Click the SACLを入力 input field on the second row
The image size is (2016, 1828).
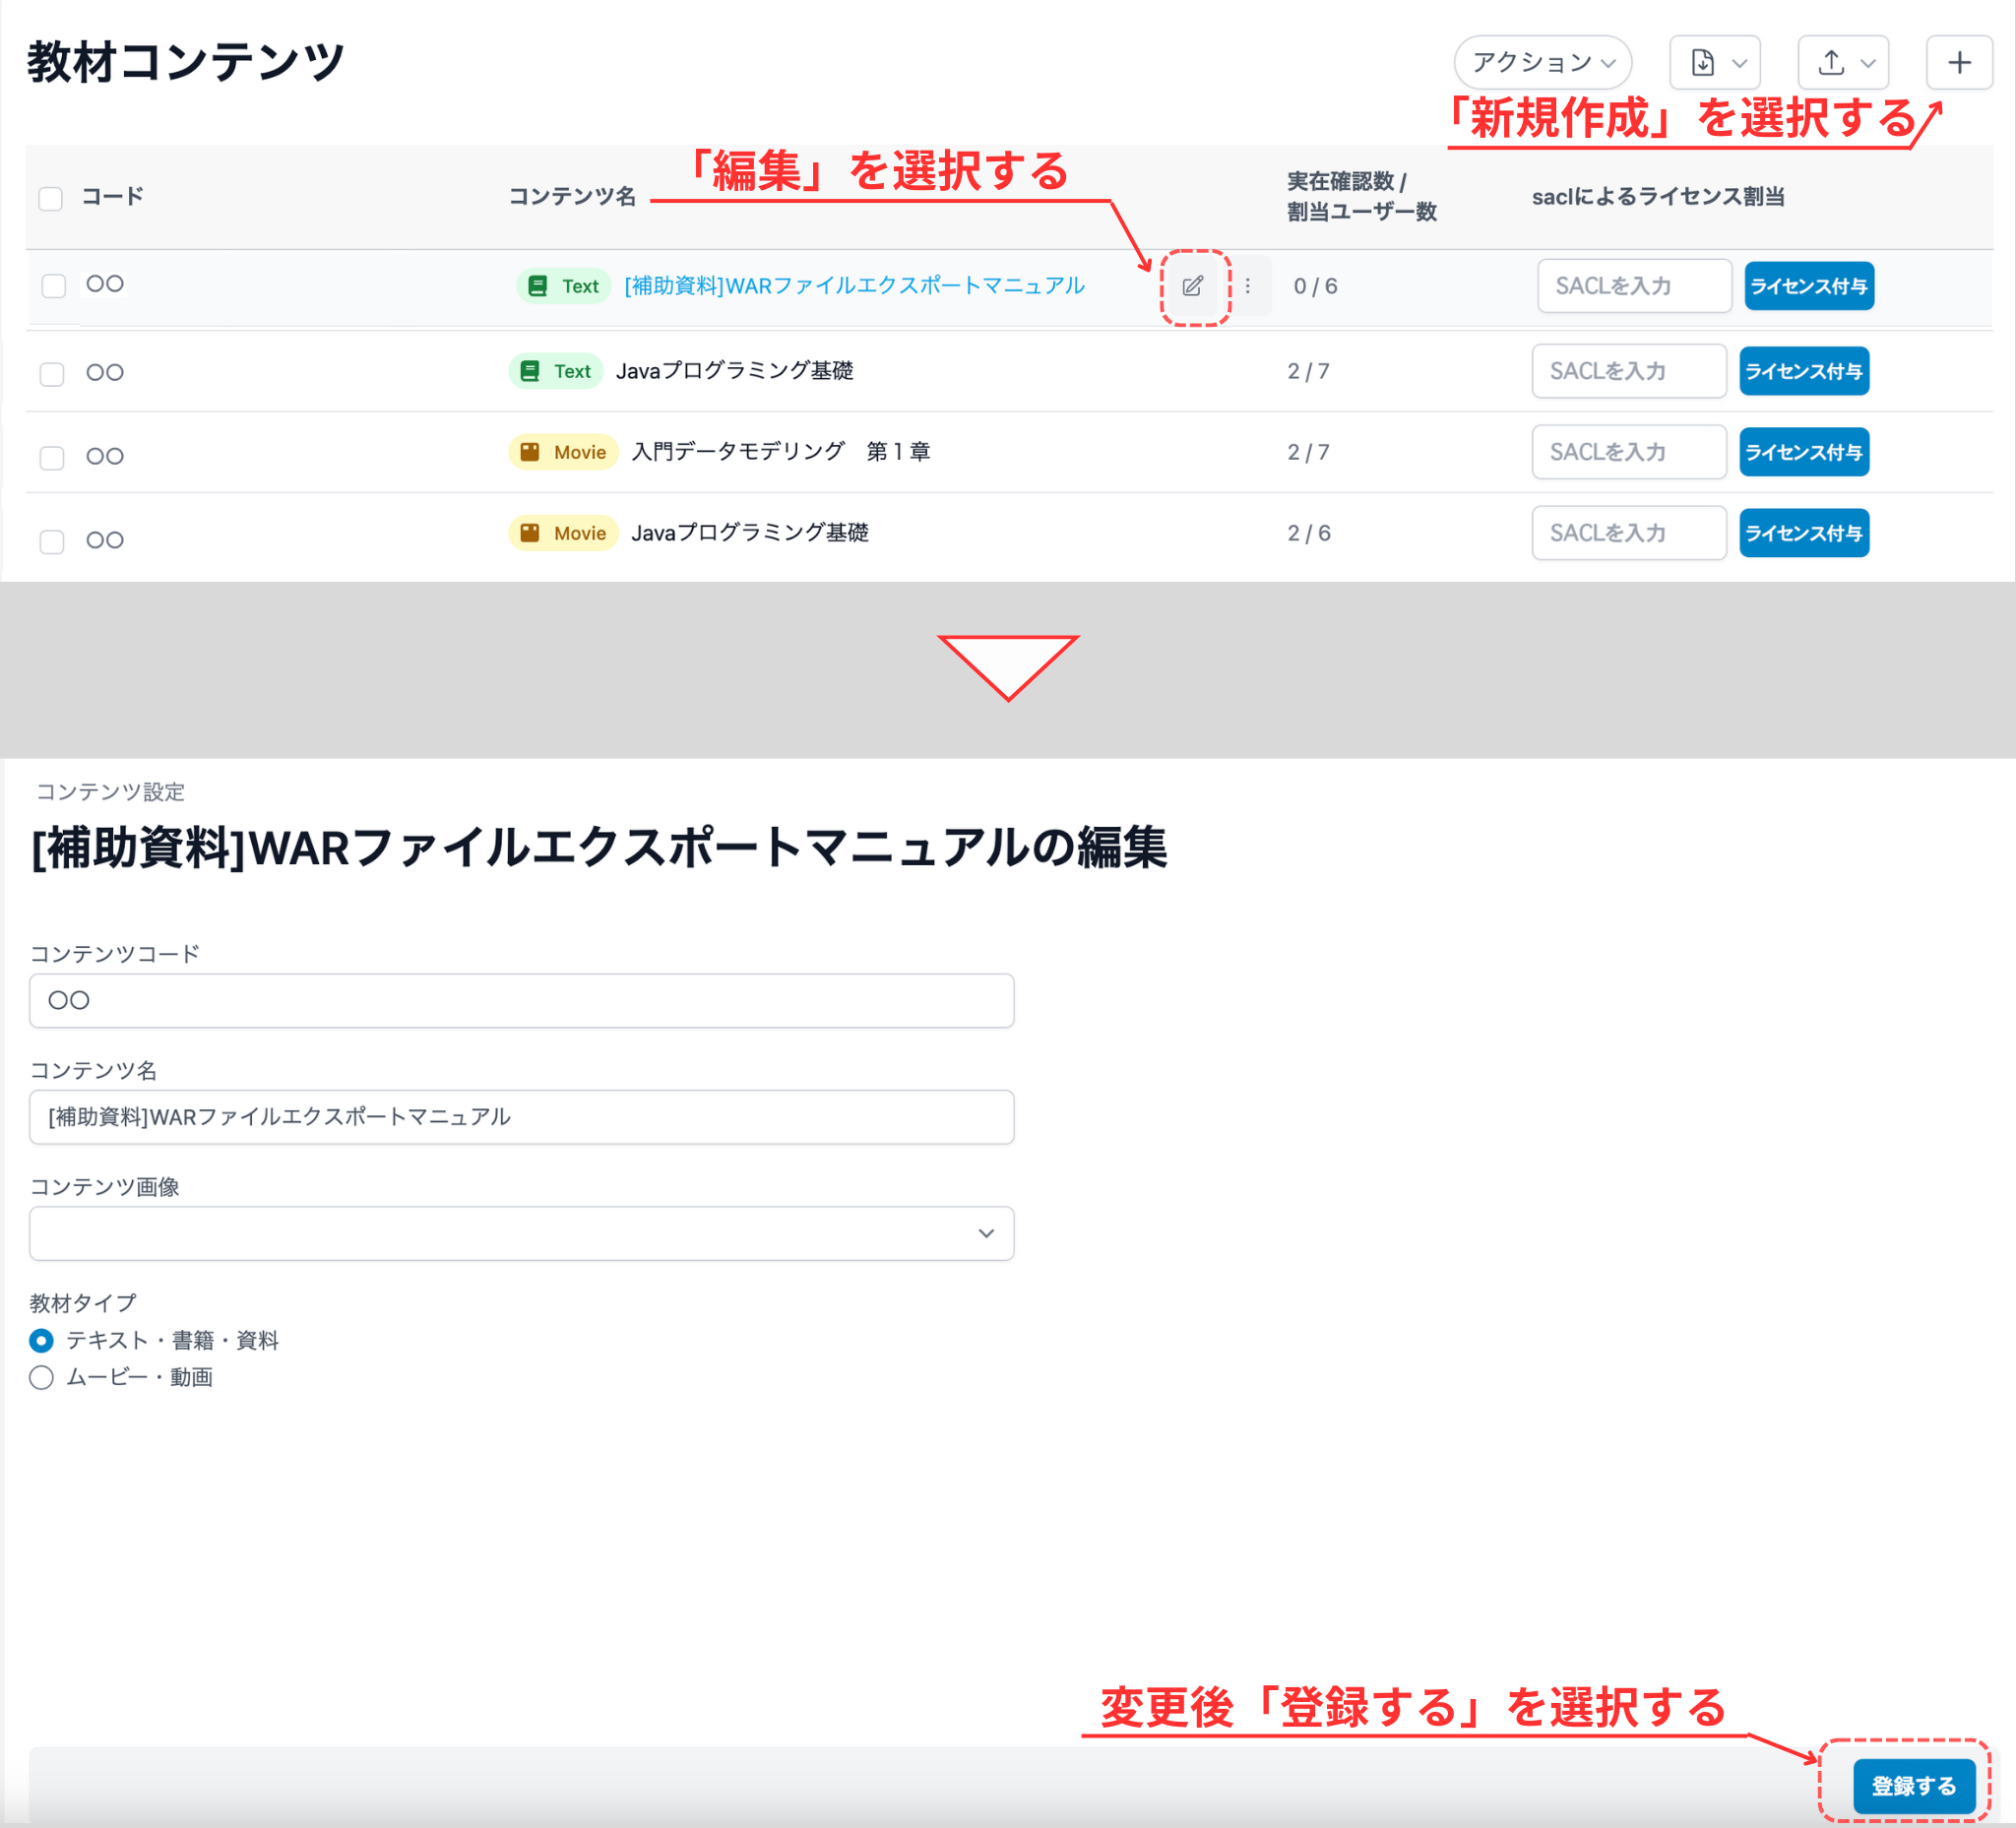(x=1628, y=371)
